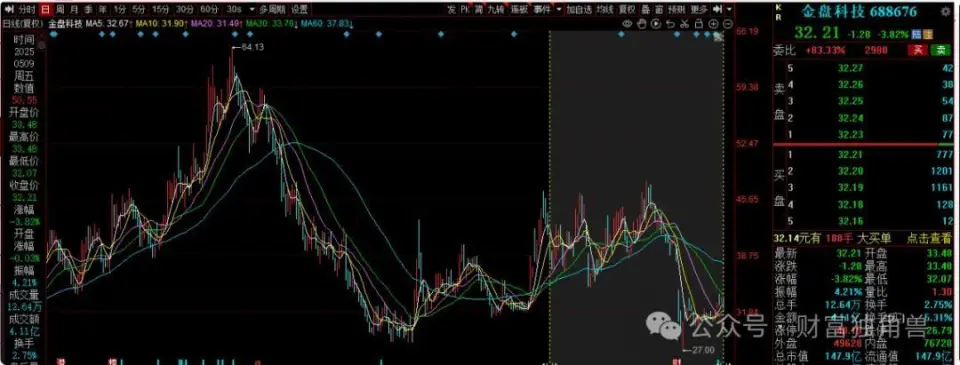This screenshot has height=365, width=960.
Task: Select the hand pan tool icon
Action: 642,23
